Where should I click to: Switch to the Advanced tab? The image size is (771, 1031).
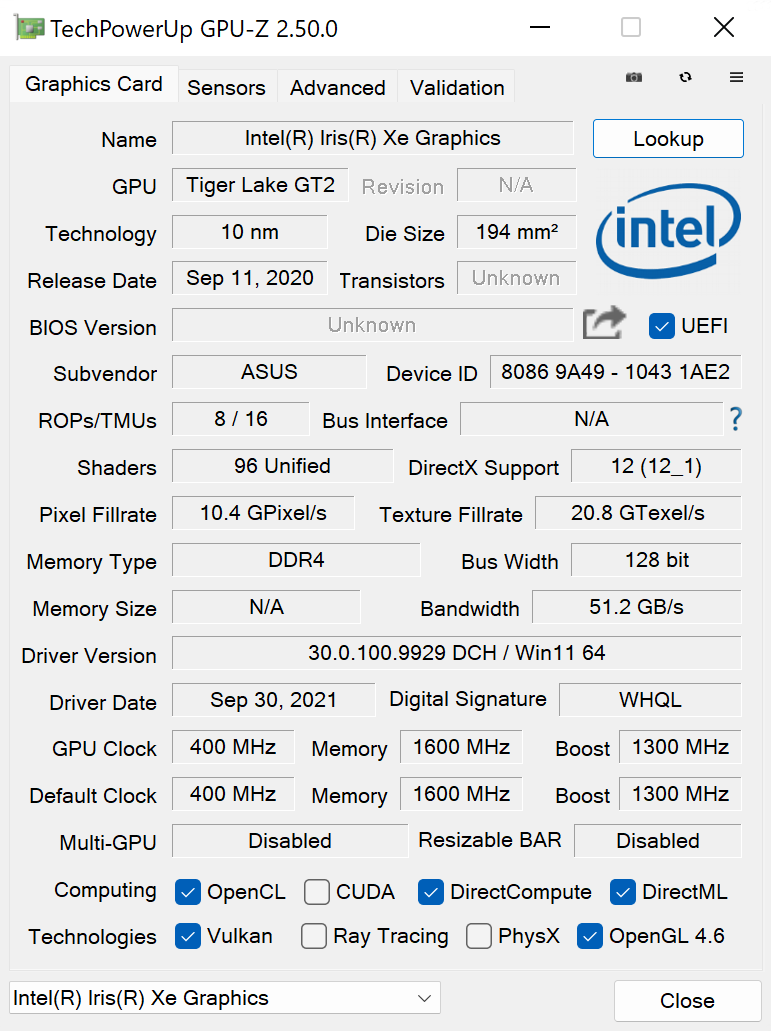[336, 87]
